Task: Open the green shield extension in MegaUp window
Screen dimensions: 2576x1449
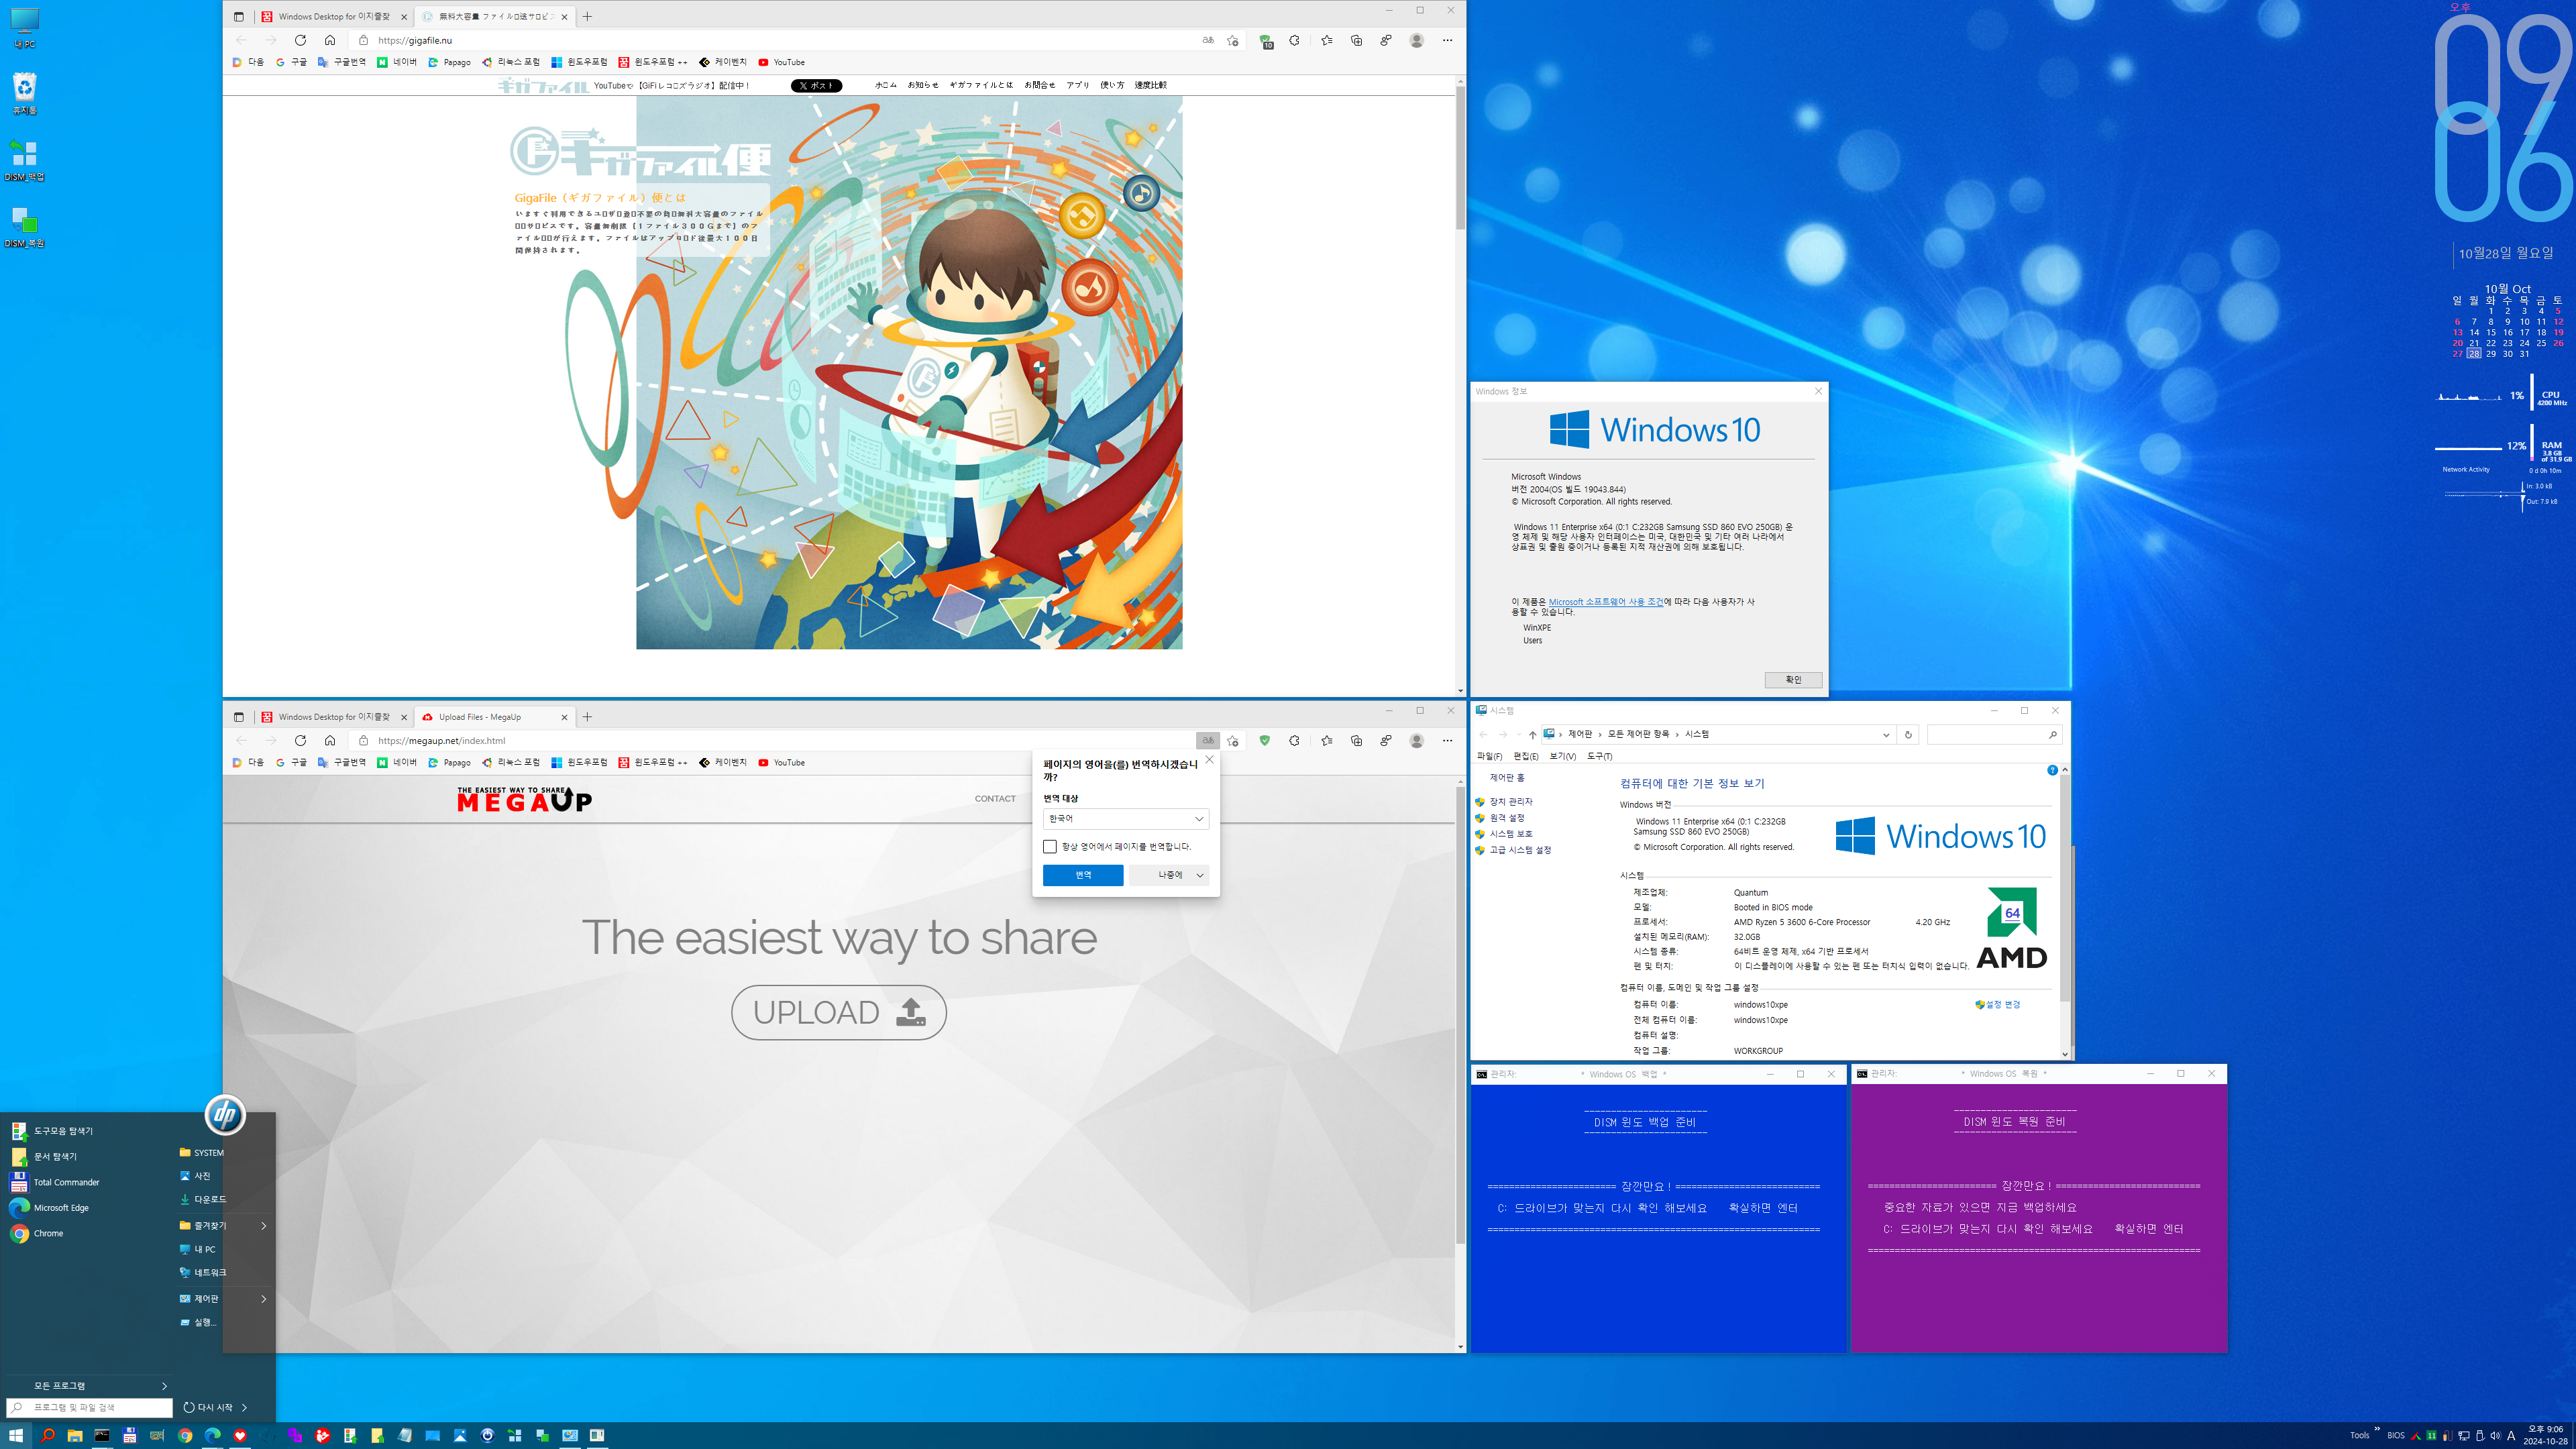Action: pos(1265,741)
